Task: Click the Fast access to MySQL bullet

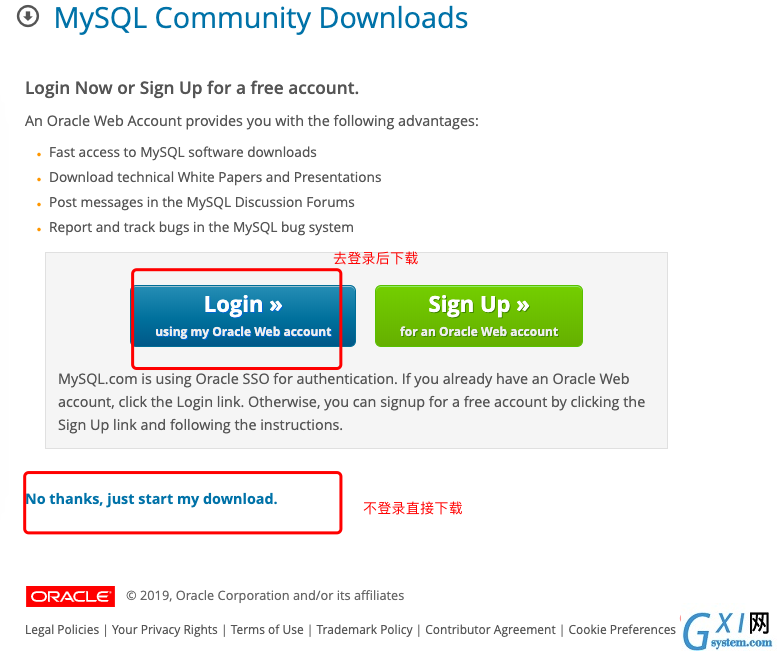Action: click(x=183, y=152)
